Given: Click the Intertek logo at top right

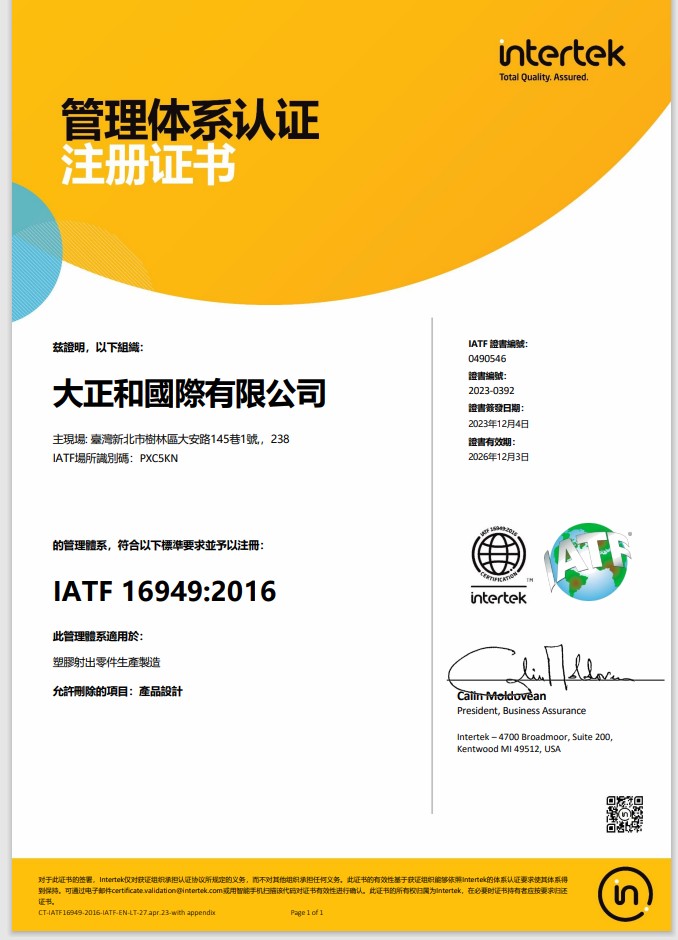Looking at the screenshot, I should (562, 61).
